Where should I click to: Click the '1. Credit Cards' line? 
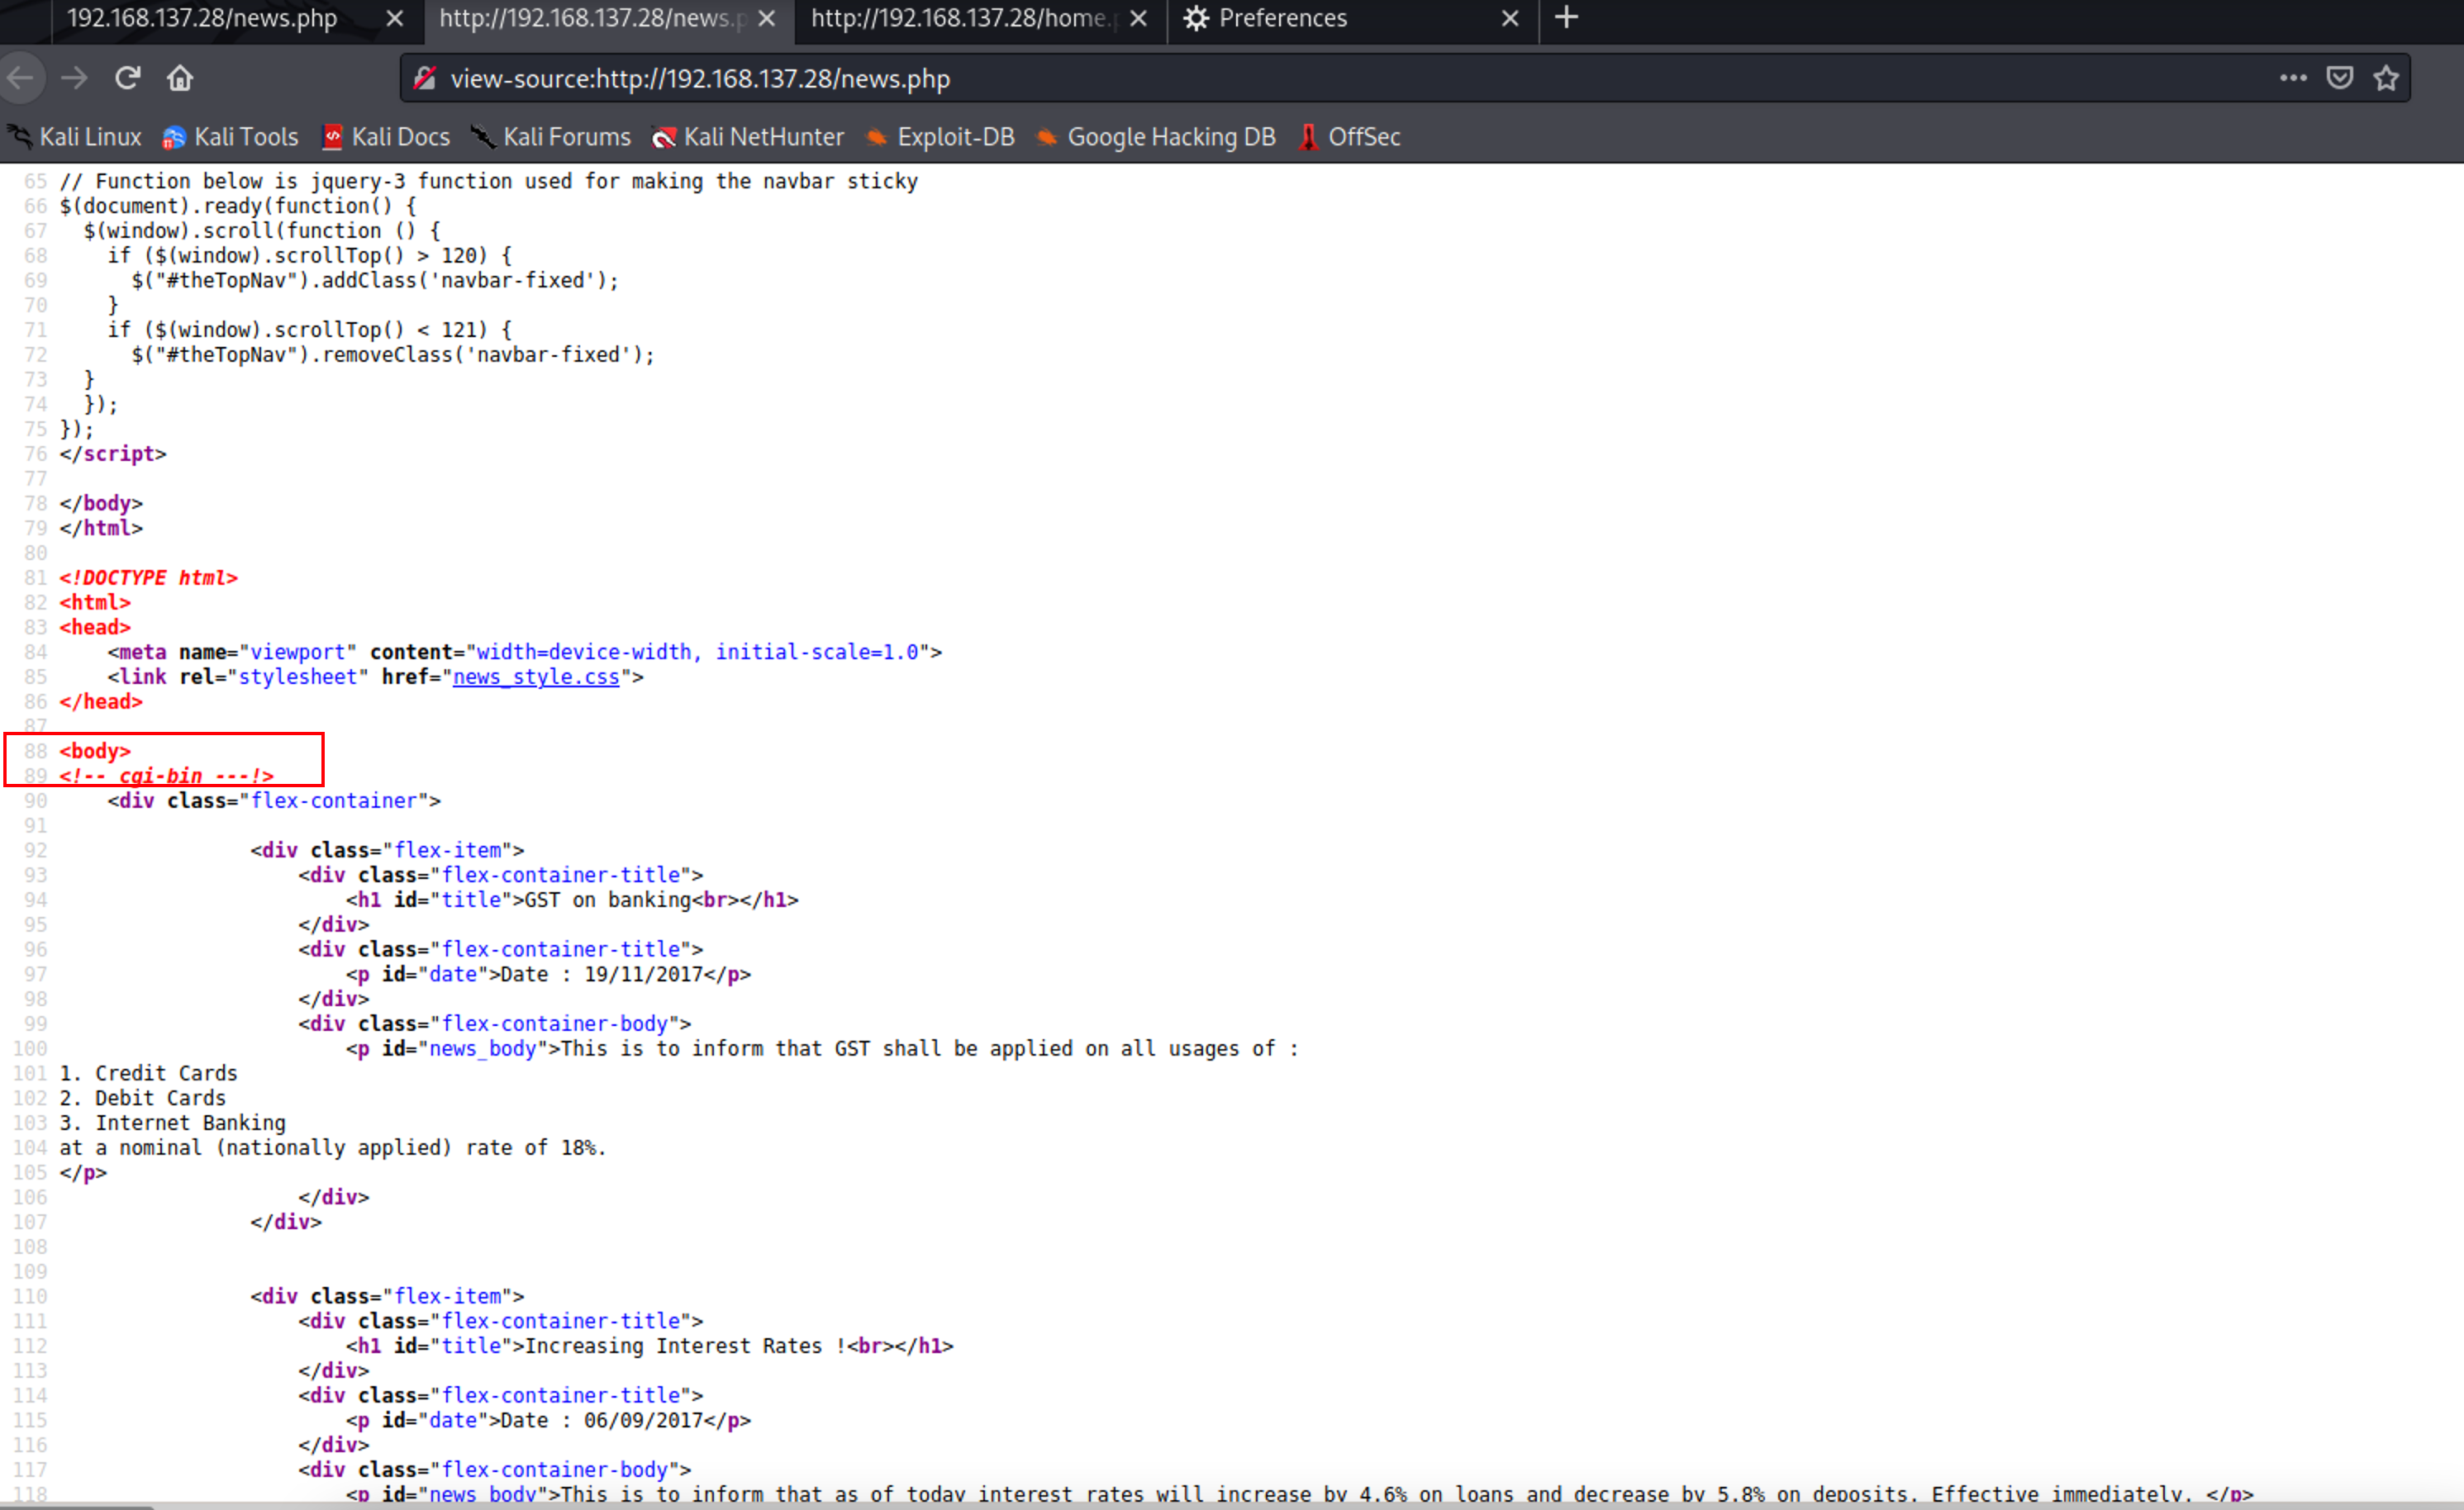click(x=148, y=1073)
